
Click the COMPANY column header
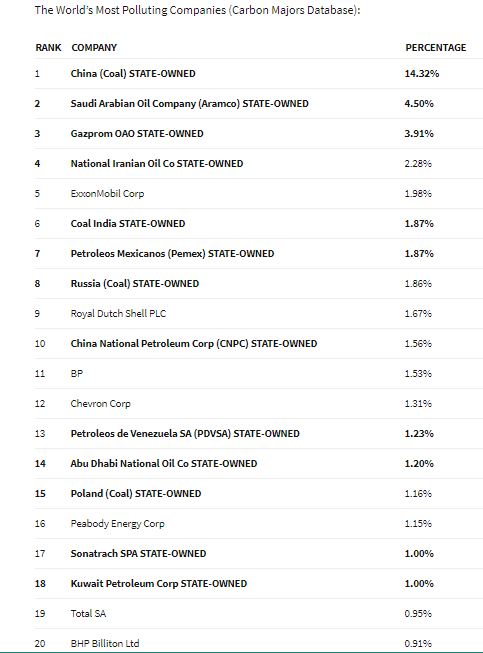pos(94,47)
